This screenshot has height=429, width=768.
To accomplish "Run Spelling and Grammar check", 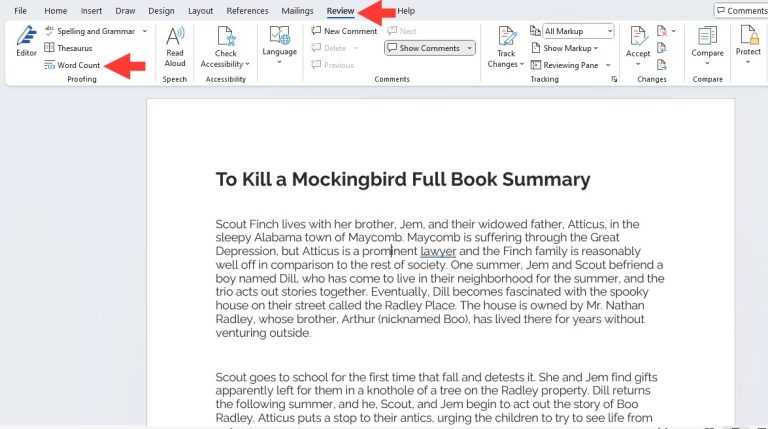I will 90,31.
